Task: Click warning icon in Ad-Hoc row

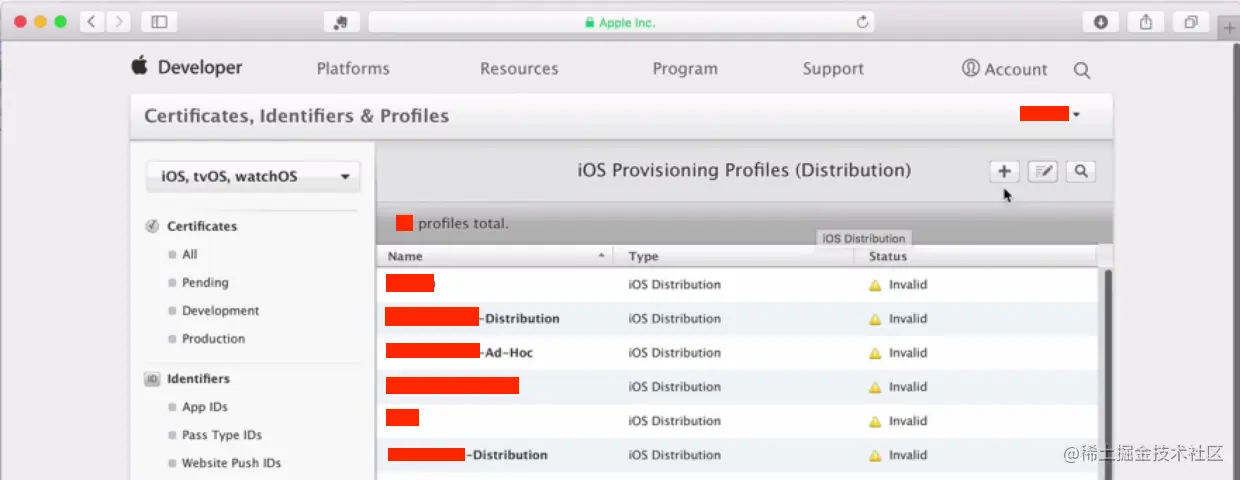Action: [x=875, y=353]
